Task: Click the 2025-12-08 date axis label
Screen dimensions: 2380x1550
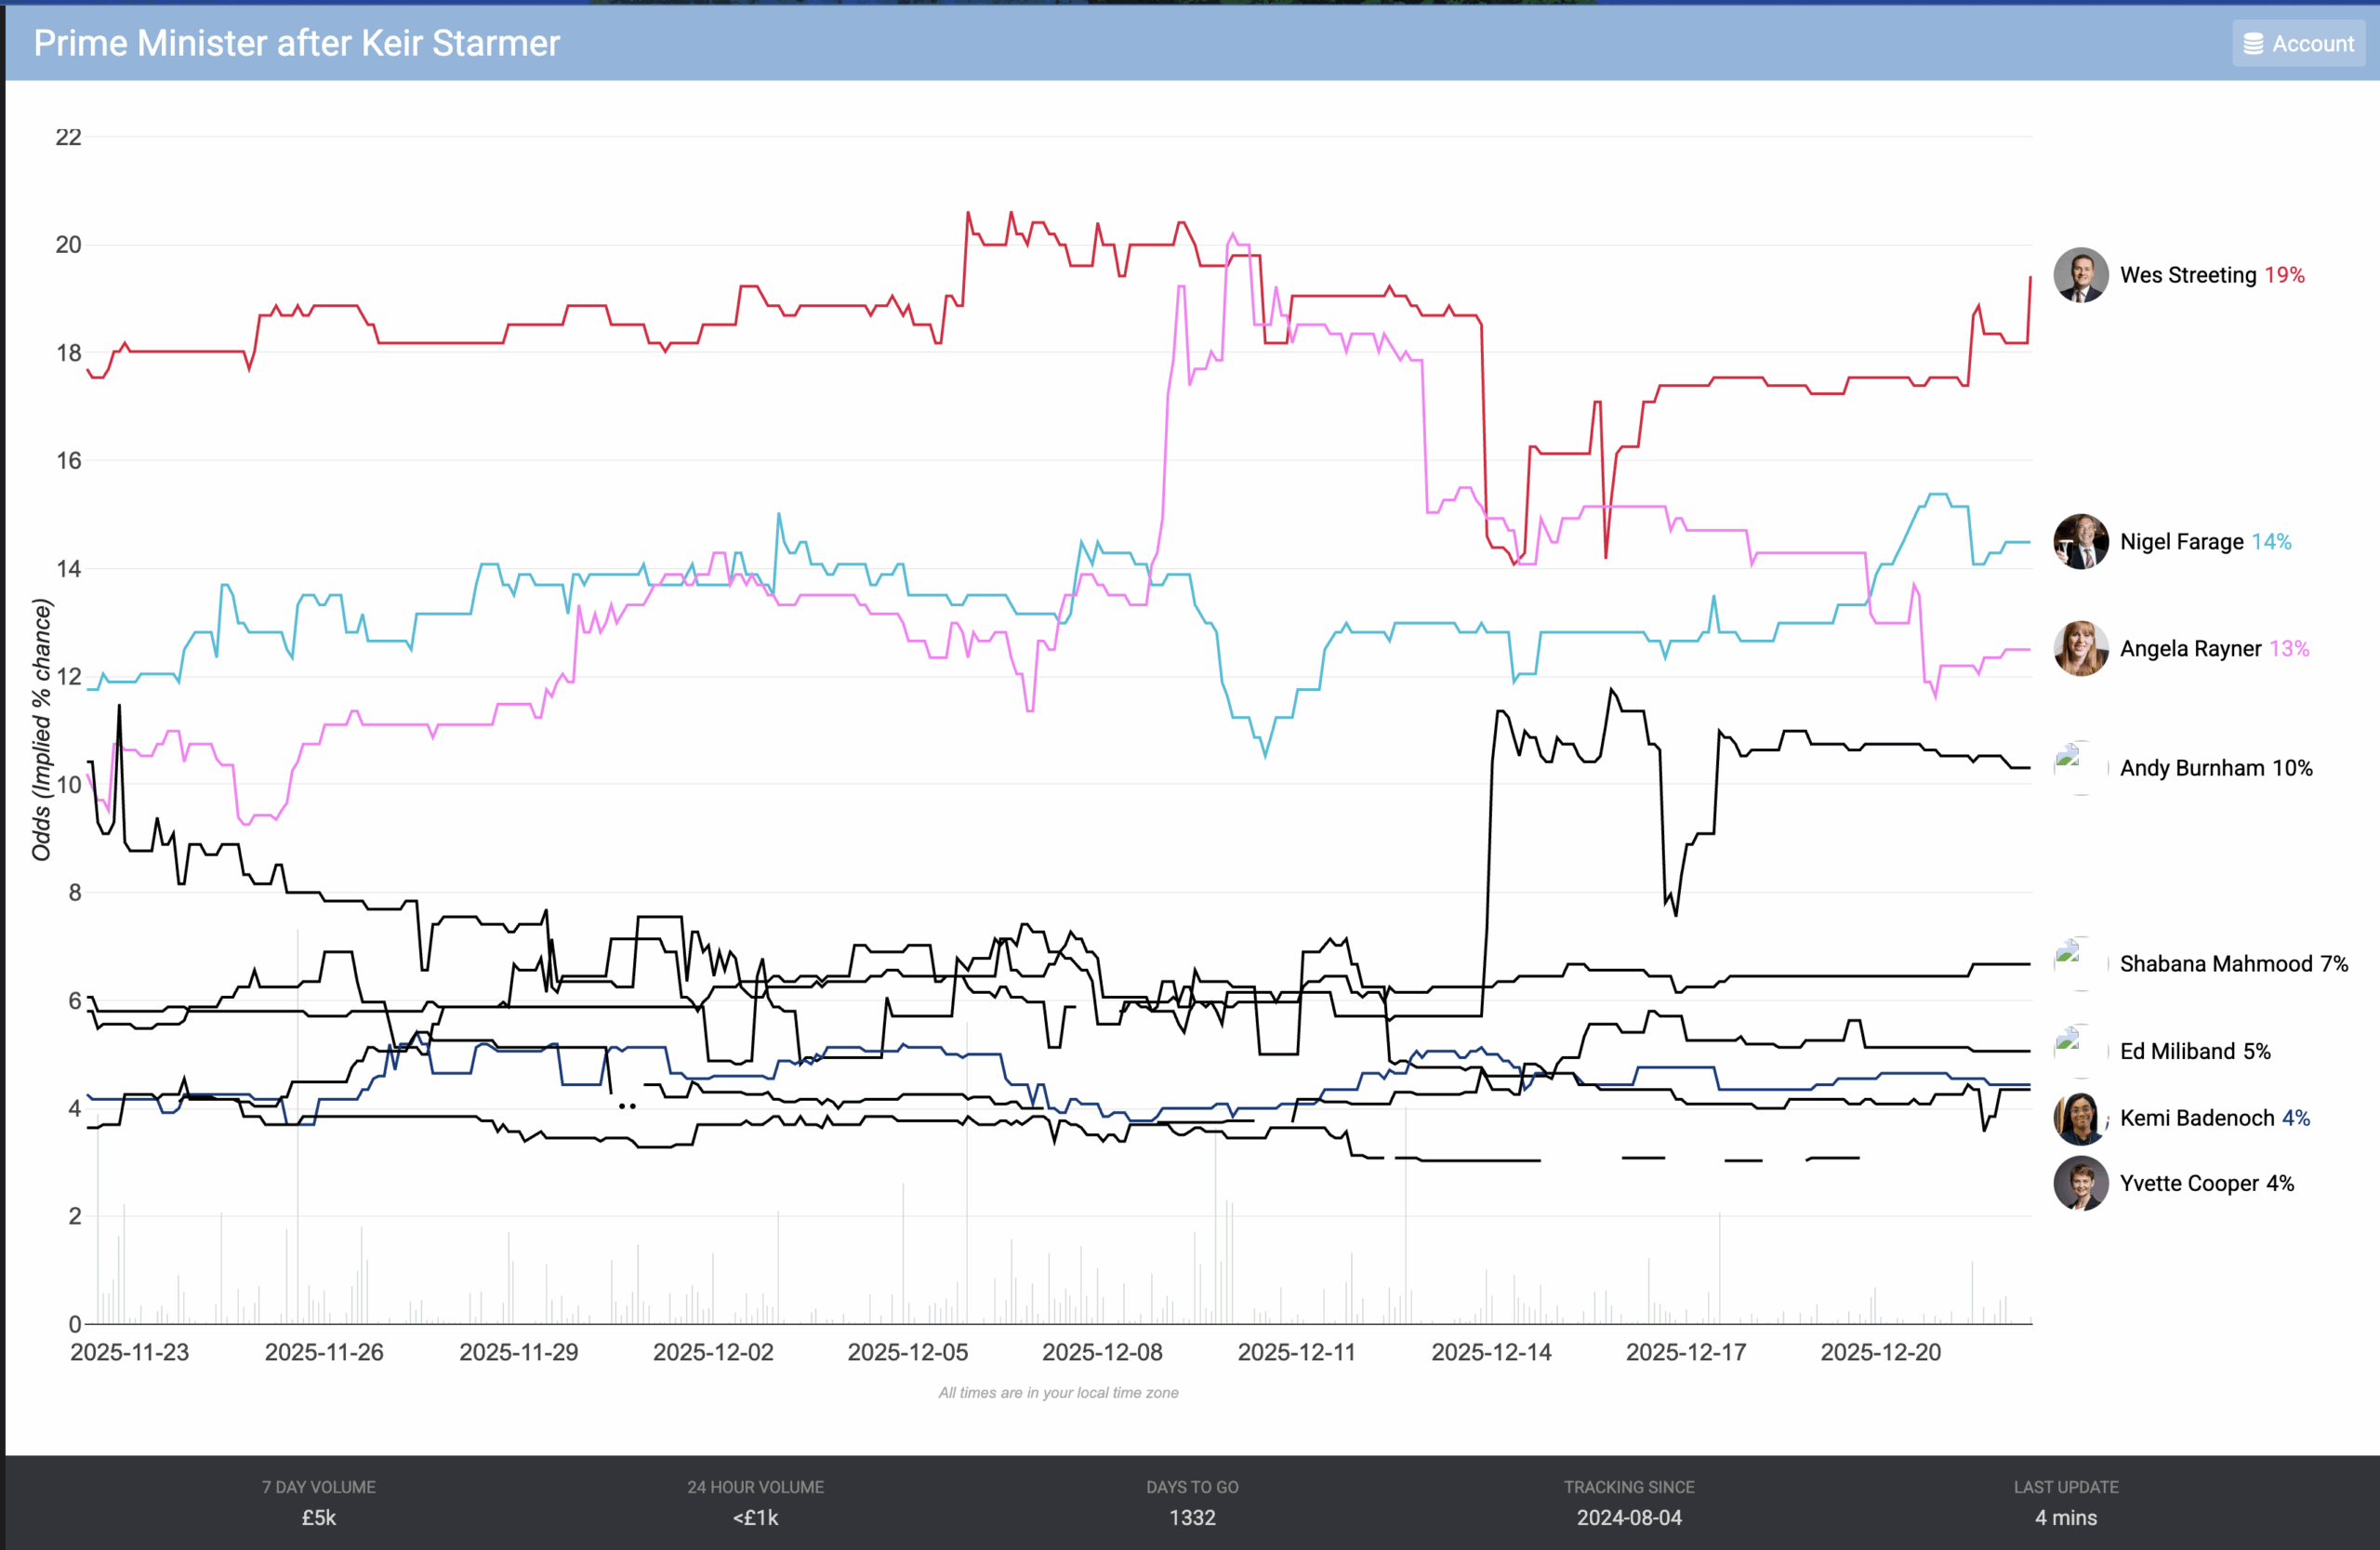Action: [1102, 1352]
